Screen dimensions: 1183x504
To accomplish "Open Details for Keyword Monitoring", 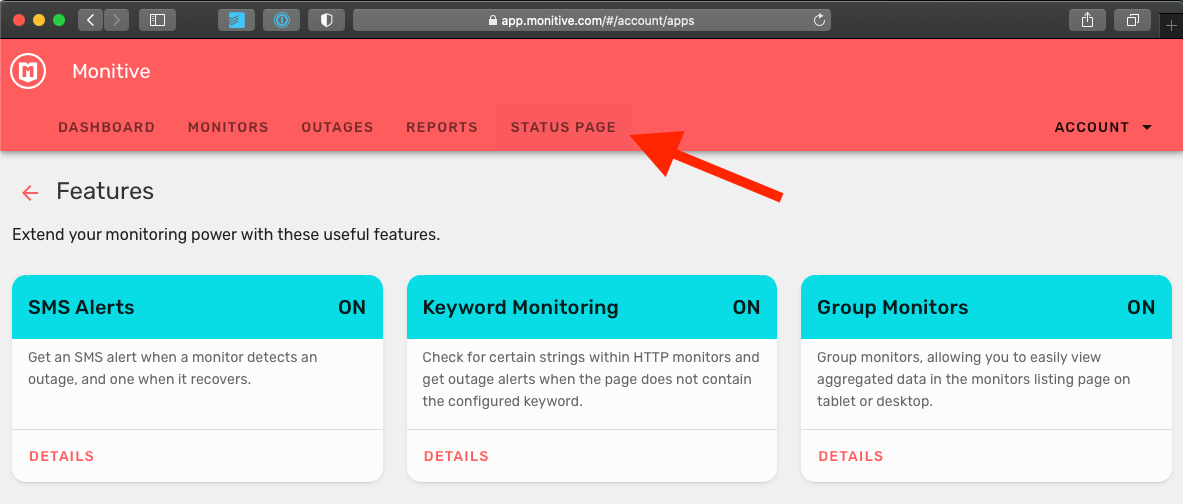I will tap(456, 456).
